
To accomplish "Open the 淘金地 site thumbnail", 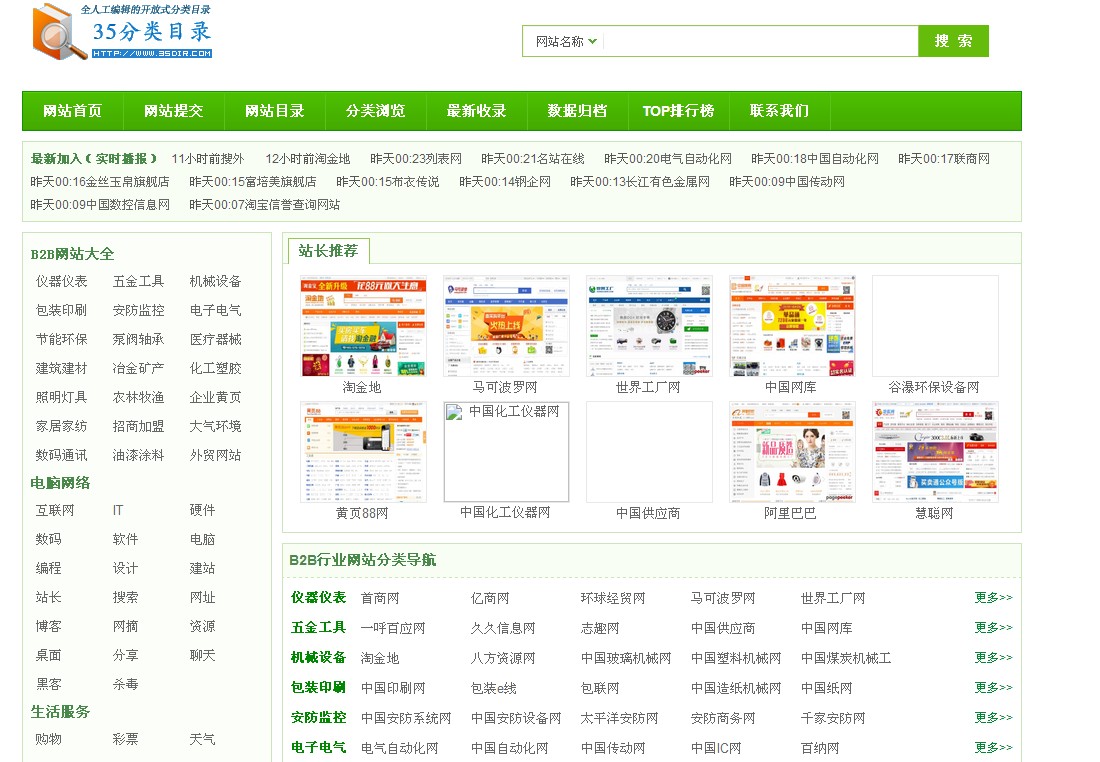I will point(363,326).
